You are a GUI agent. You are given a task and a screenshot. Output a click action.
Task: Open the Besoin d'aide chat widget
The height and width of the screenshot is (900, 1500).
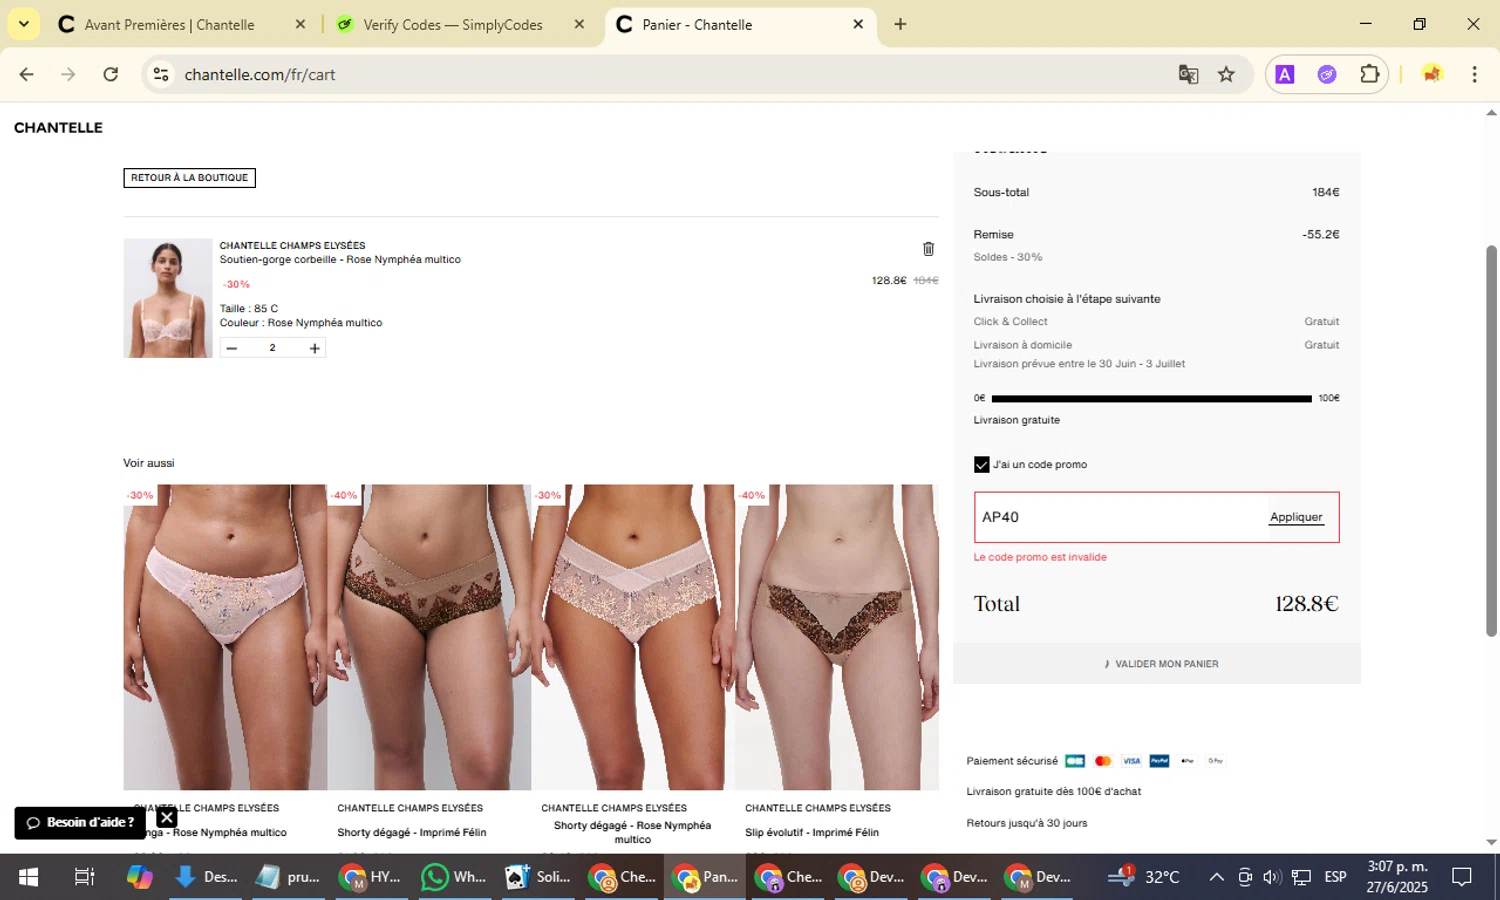coord(80,823)
